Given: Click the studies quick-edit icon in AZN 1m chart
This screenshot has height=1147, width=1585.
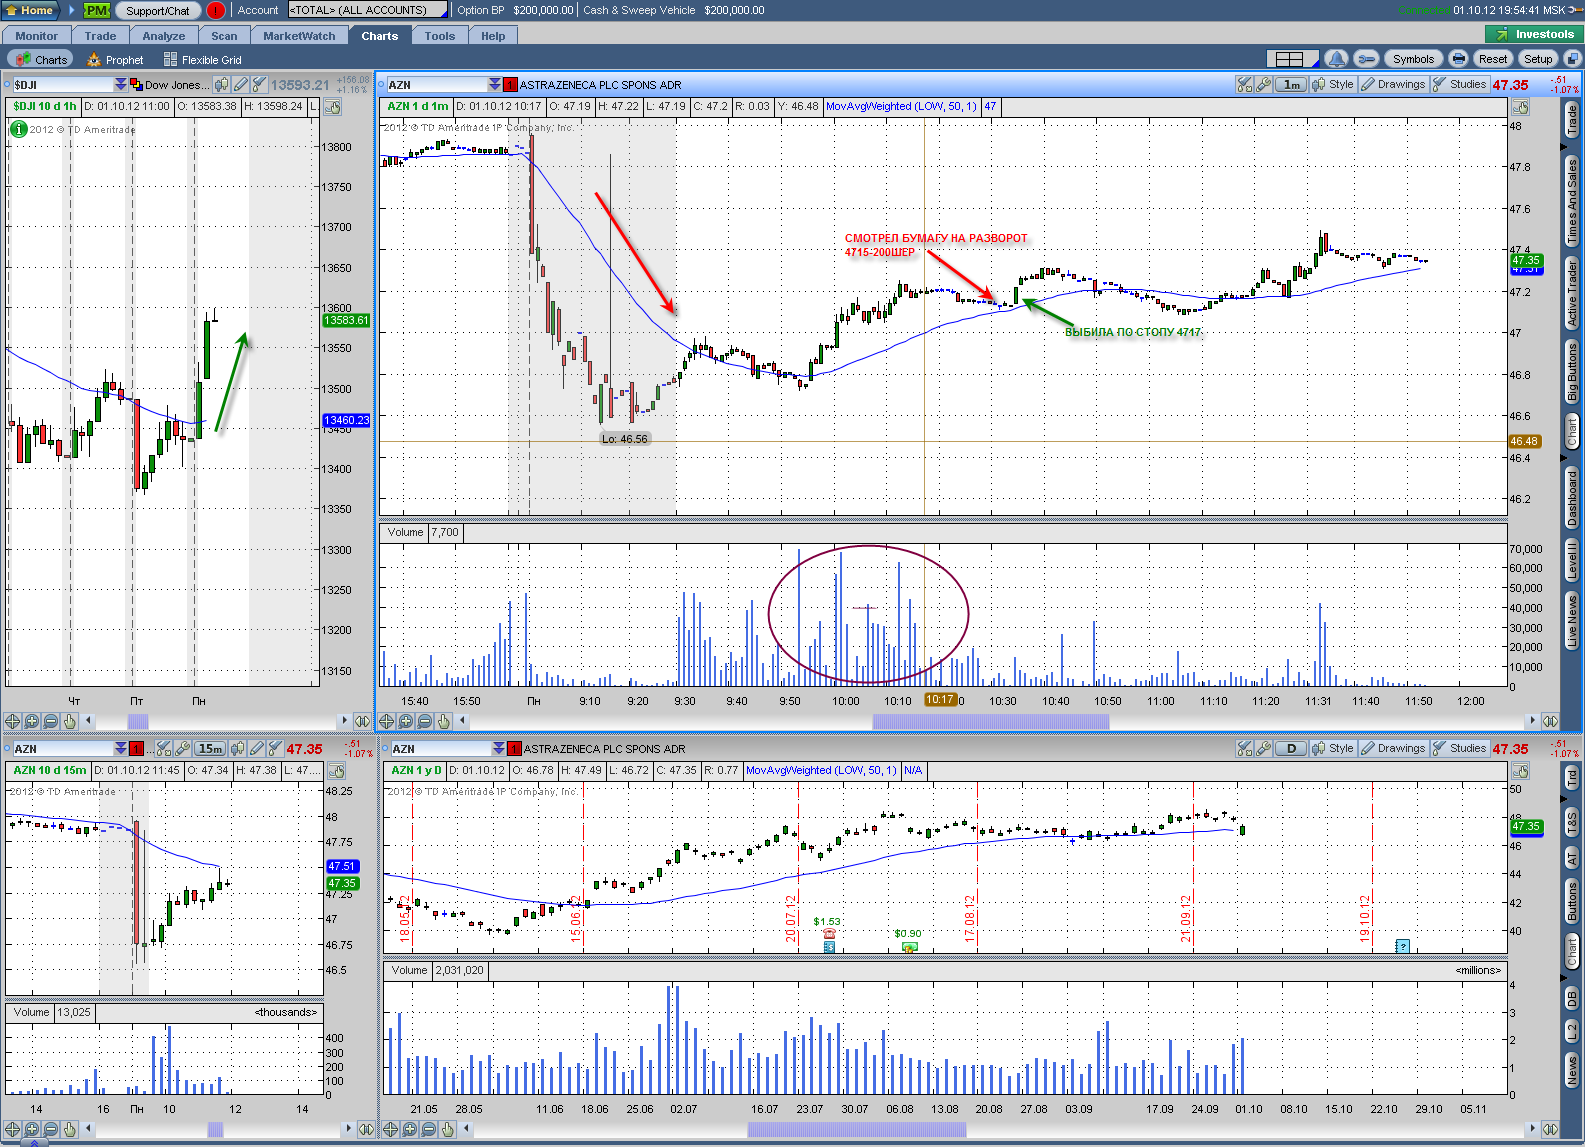Looking at the screenshot, I should [x=1244, y=85].
